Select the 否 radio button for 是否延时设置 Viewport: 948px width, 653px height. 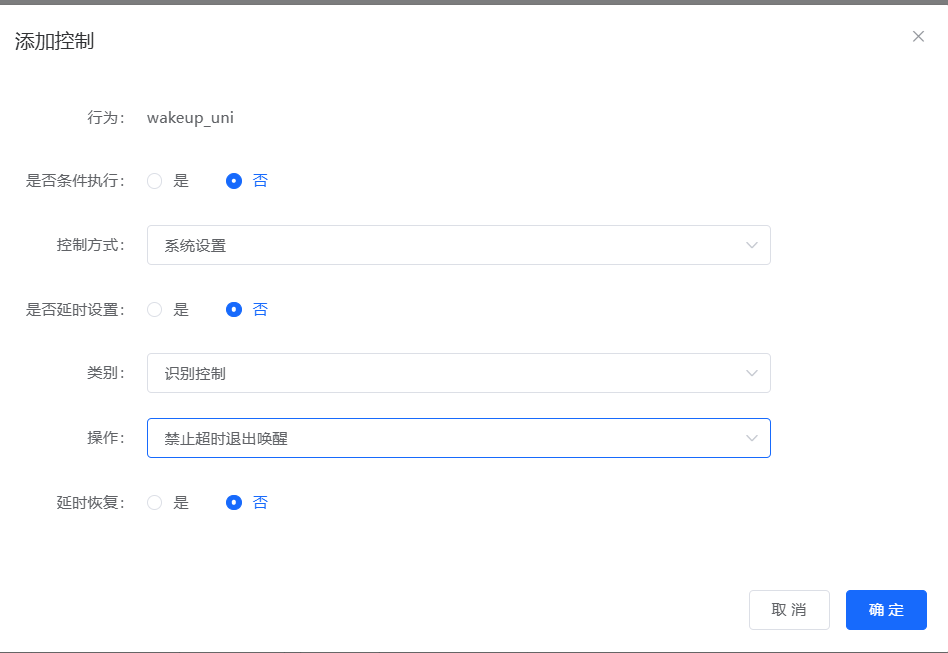pos(234,309)
